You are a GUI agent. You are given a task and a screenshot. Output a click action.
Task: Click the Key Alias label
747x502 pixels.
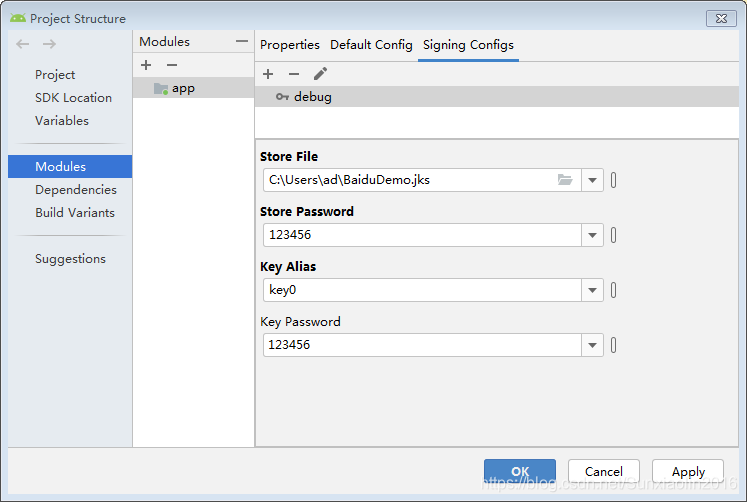click(288, 267)
